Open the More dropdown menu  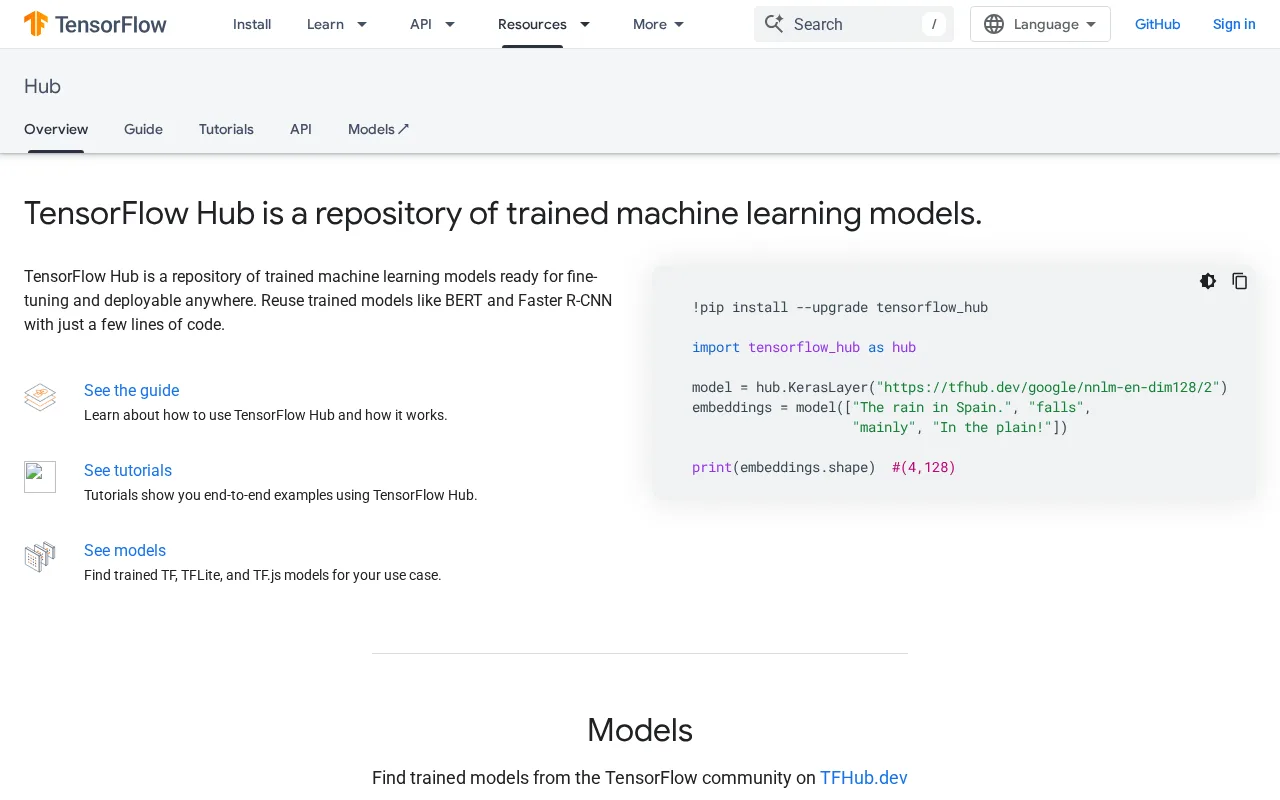coord(659,24)
